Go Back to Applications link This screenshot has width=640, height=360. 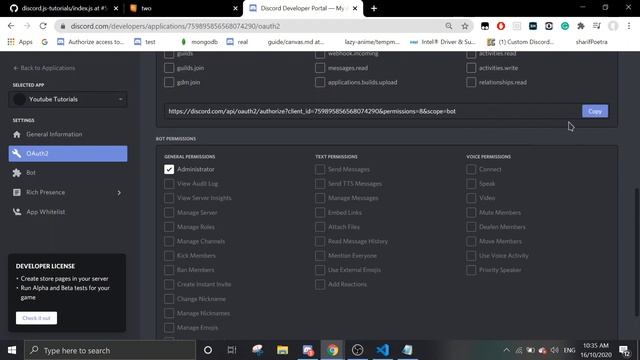coord(44,68)
